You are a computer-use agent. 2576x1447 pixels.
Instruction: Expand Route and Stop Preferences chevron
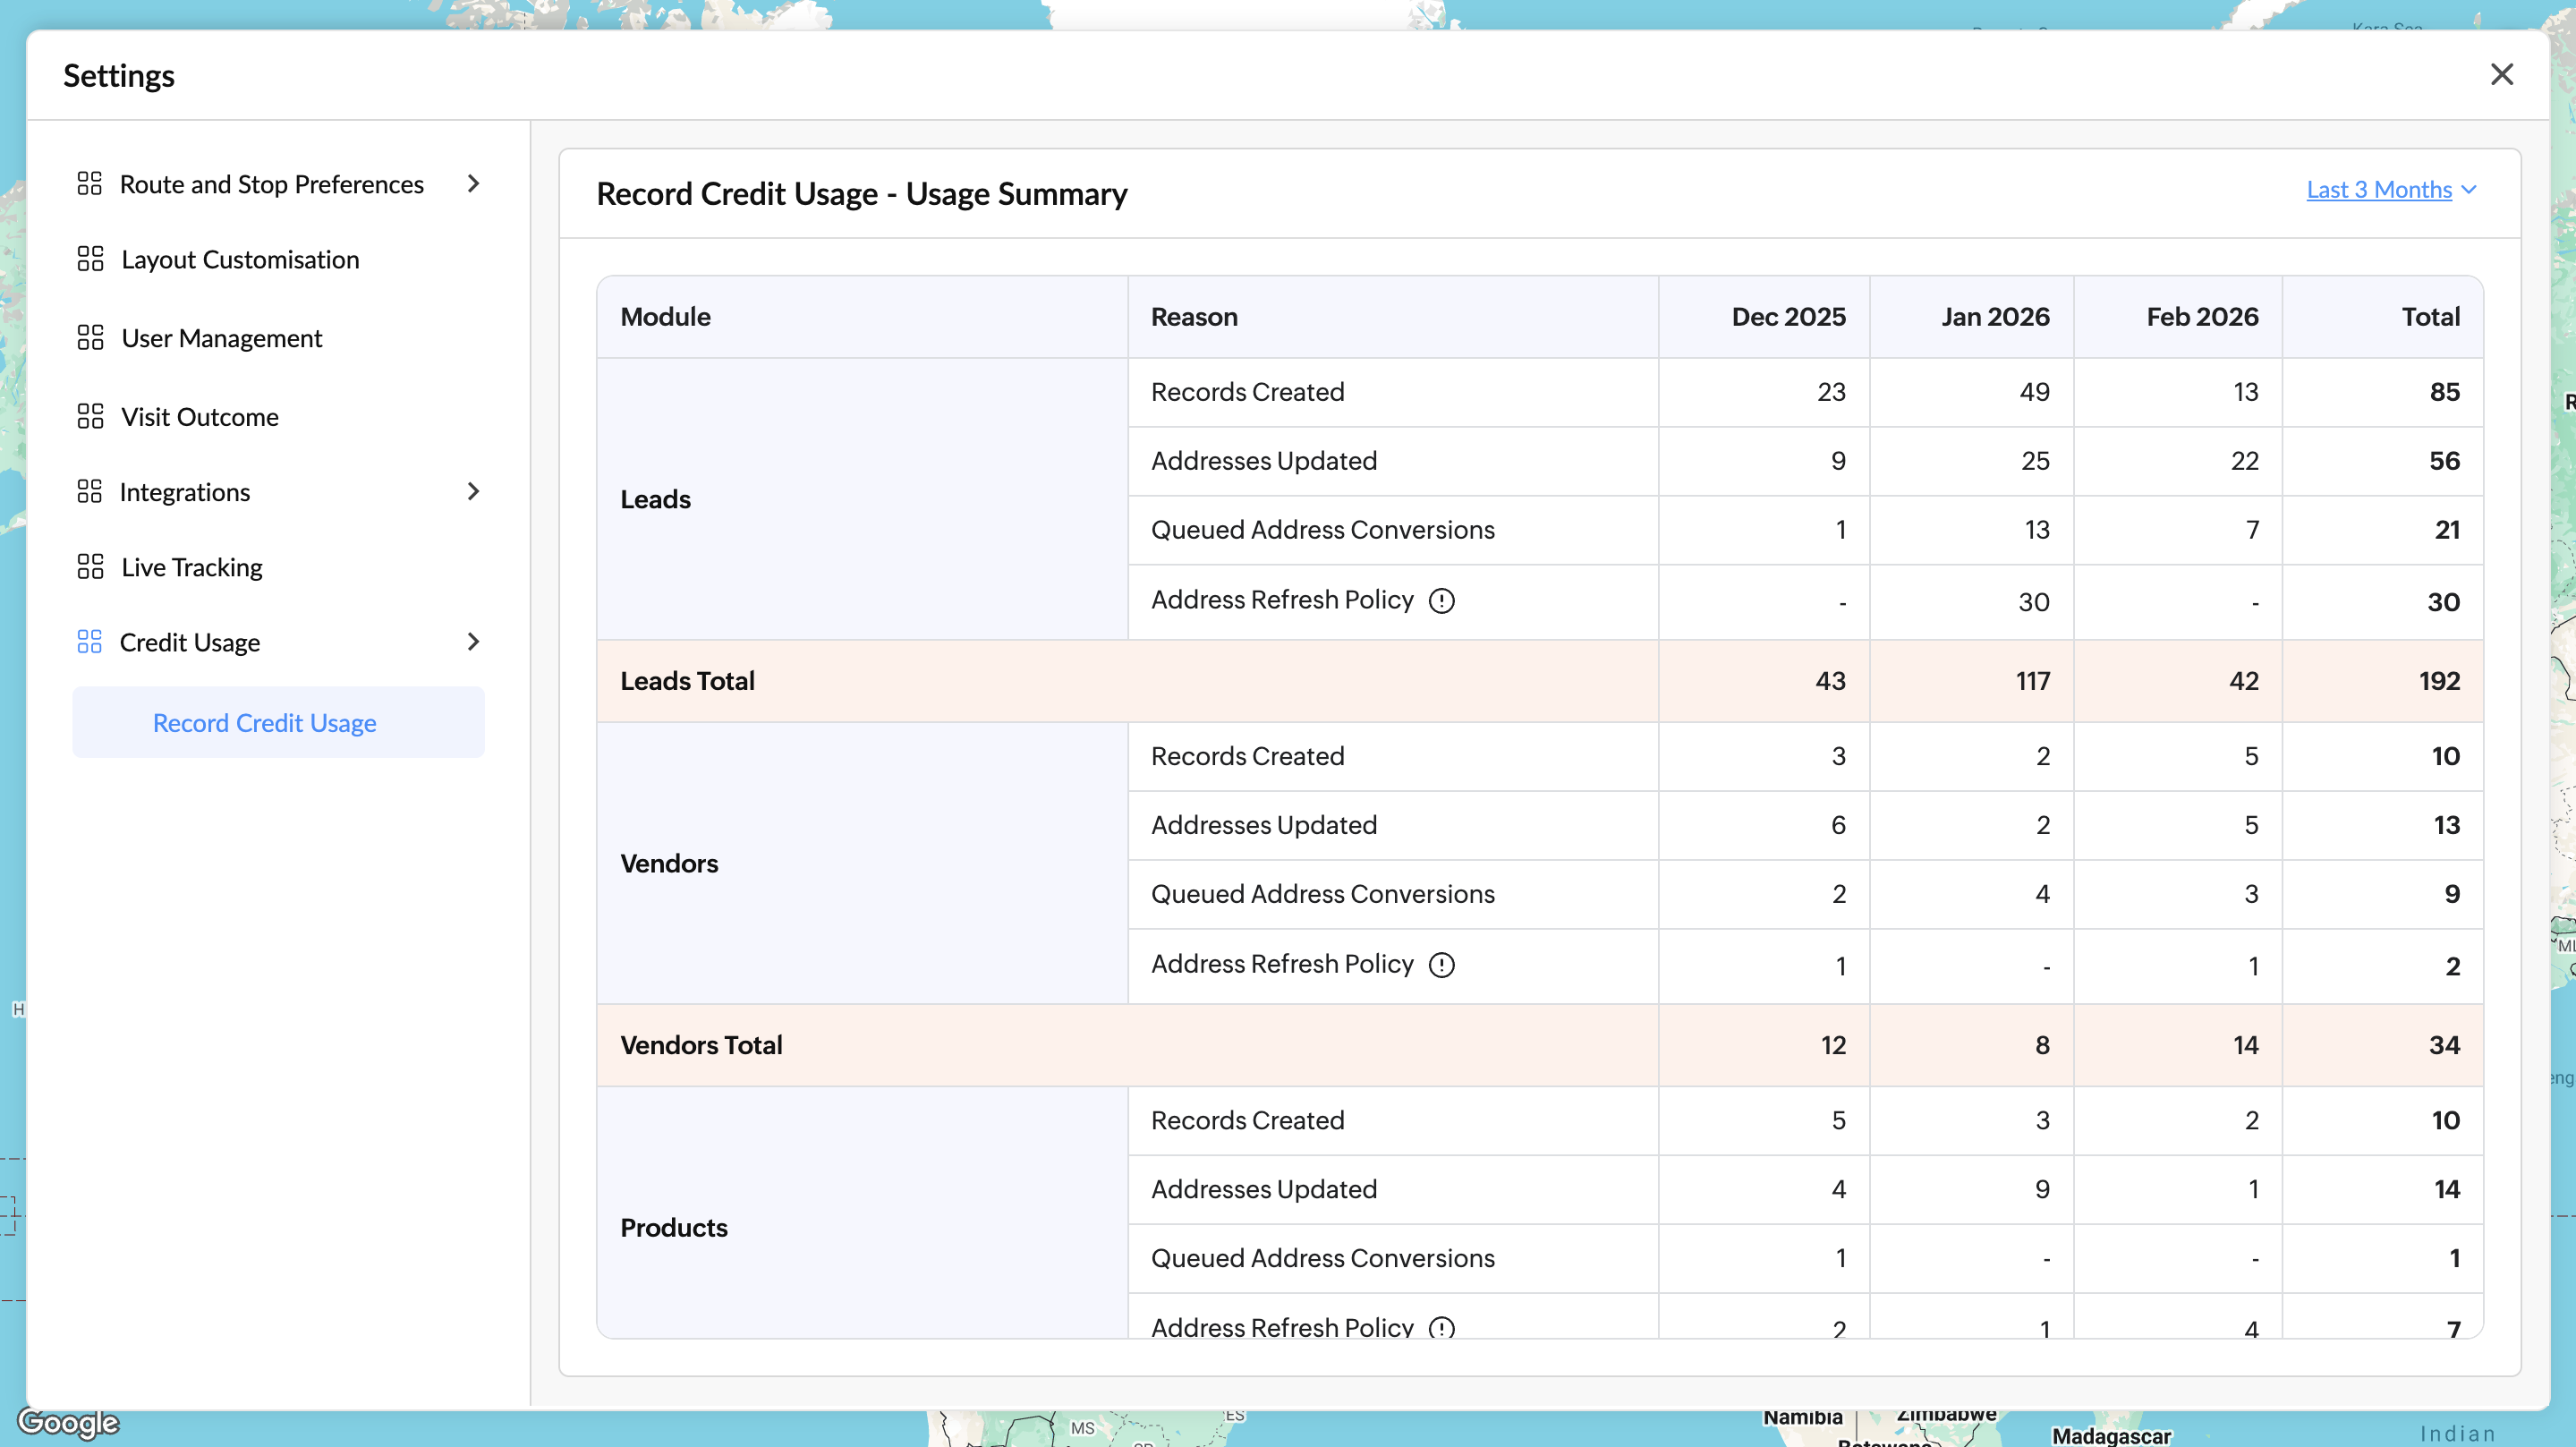click(473, 183)
